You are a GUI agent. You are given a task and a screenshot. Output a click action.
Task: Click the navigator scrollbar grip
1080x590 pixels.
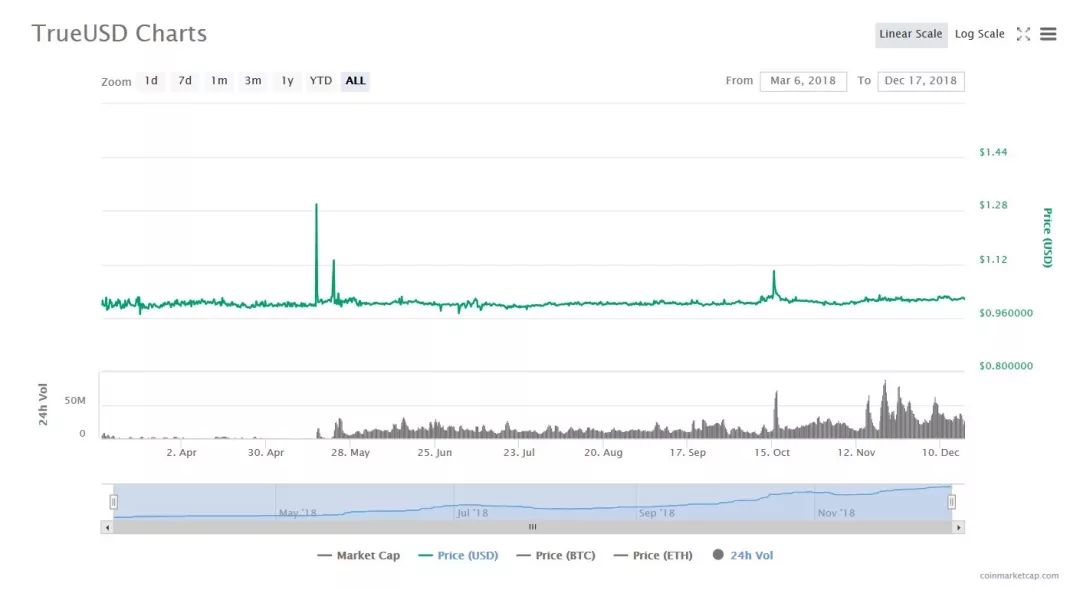tap(532, 527)
